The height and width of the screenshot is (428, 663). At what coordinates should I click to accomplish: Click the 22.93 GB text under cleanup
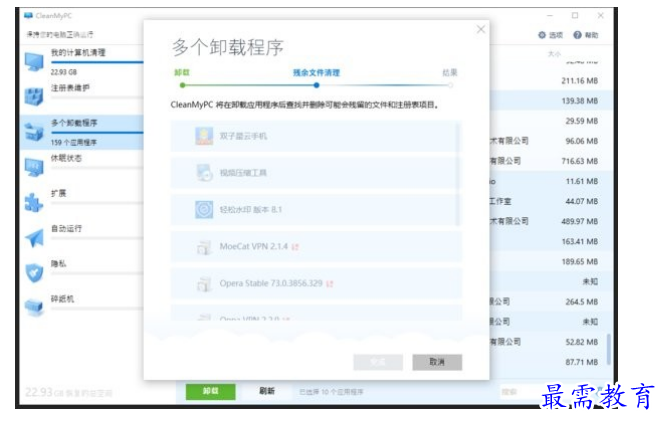(64, 72)
